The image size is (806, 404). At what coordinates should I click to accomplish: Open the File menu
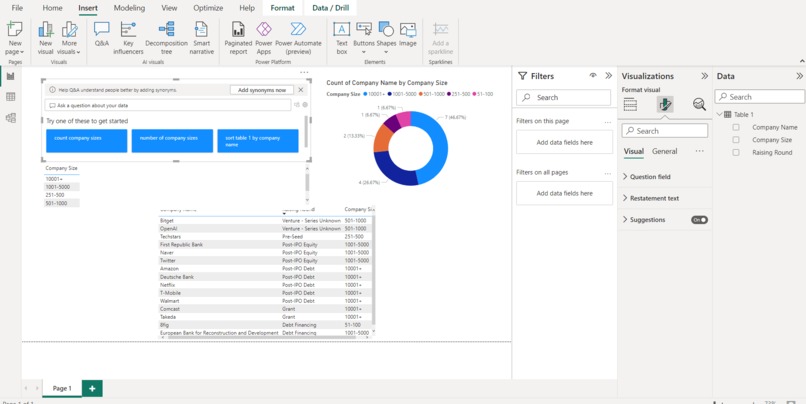click(x=17, y=8)
